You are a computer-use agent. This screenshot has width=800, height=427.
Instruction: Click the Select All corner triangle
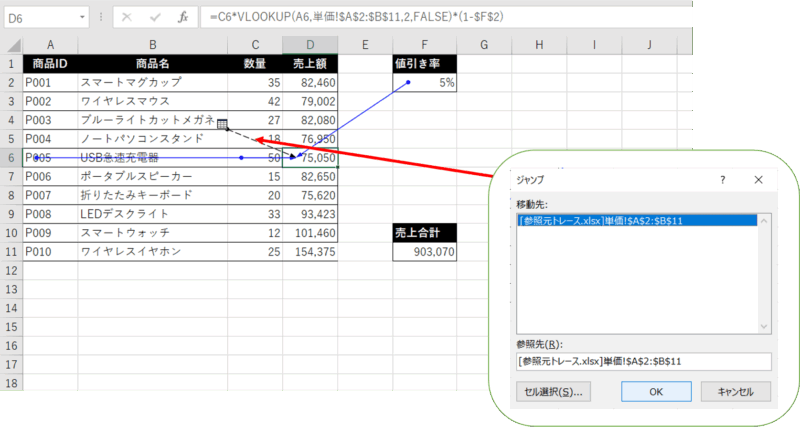11,44
